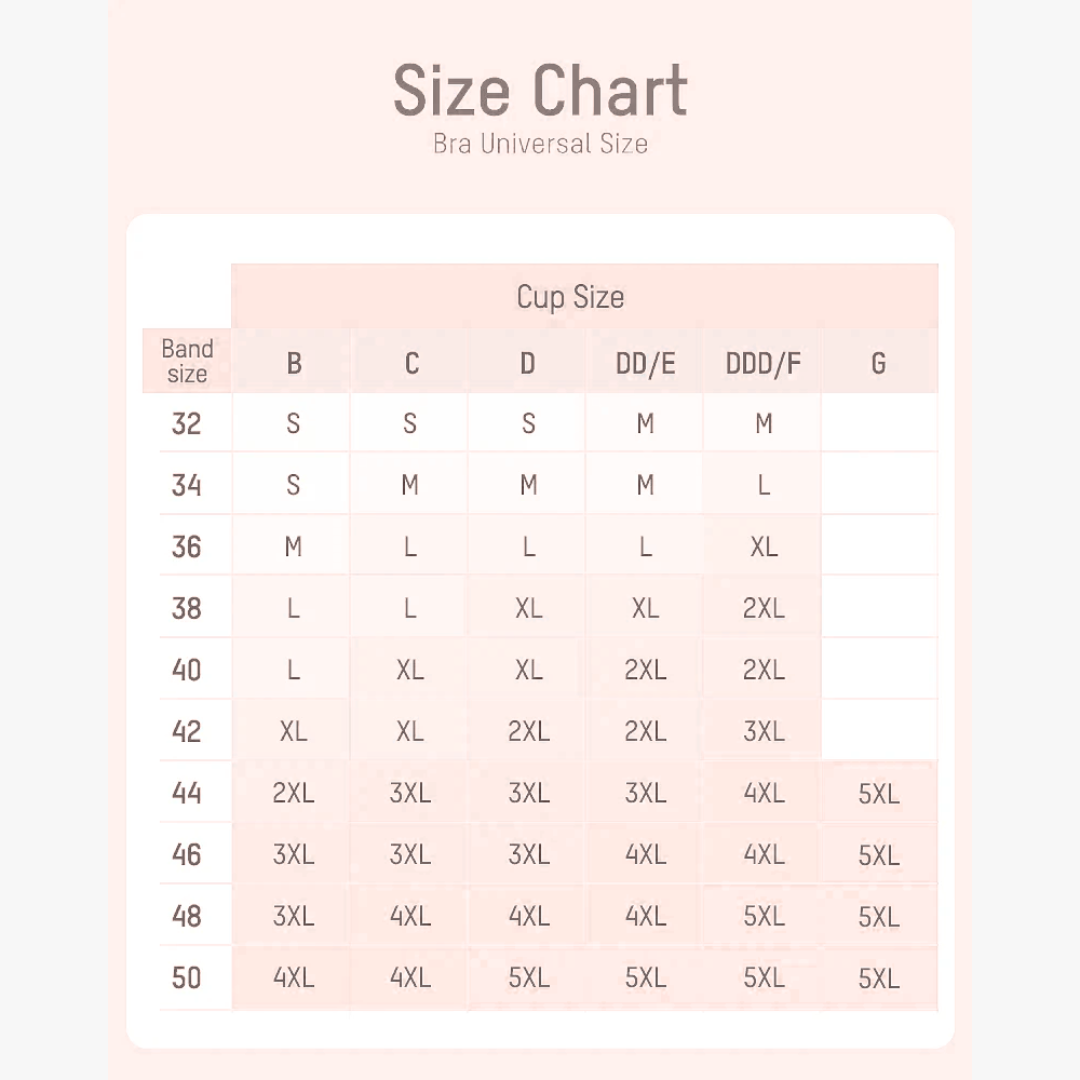Click the 2XL cell for band 44, B cup

pyautogui.click(x=293, y=793)
